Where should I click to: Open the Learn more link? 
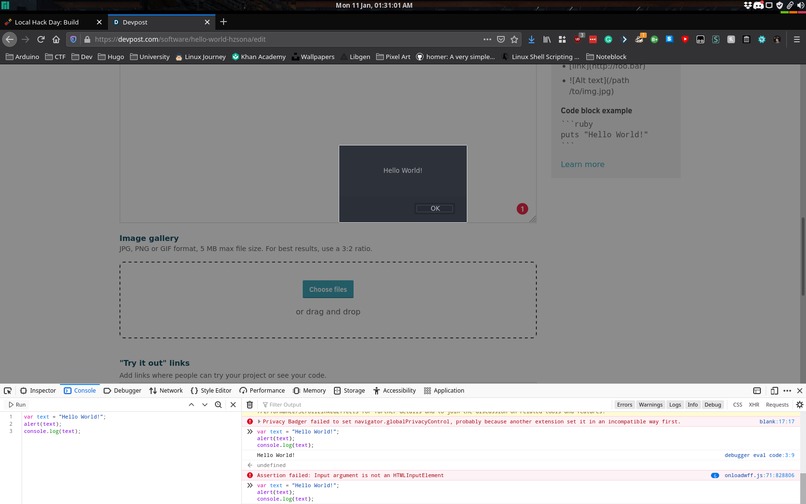click(582, 164)
